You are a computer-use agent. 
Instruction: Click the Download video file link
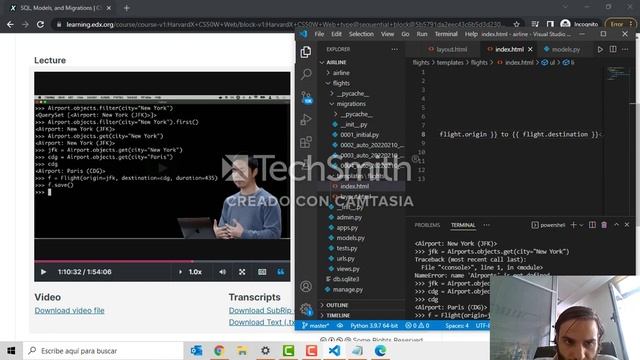(x=69, y=310)
